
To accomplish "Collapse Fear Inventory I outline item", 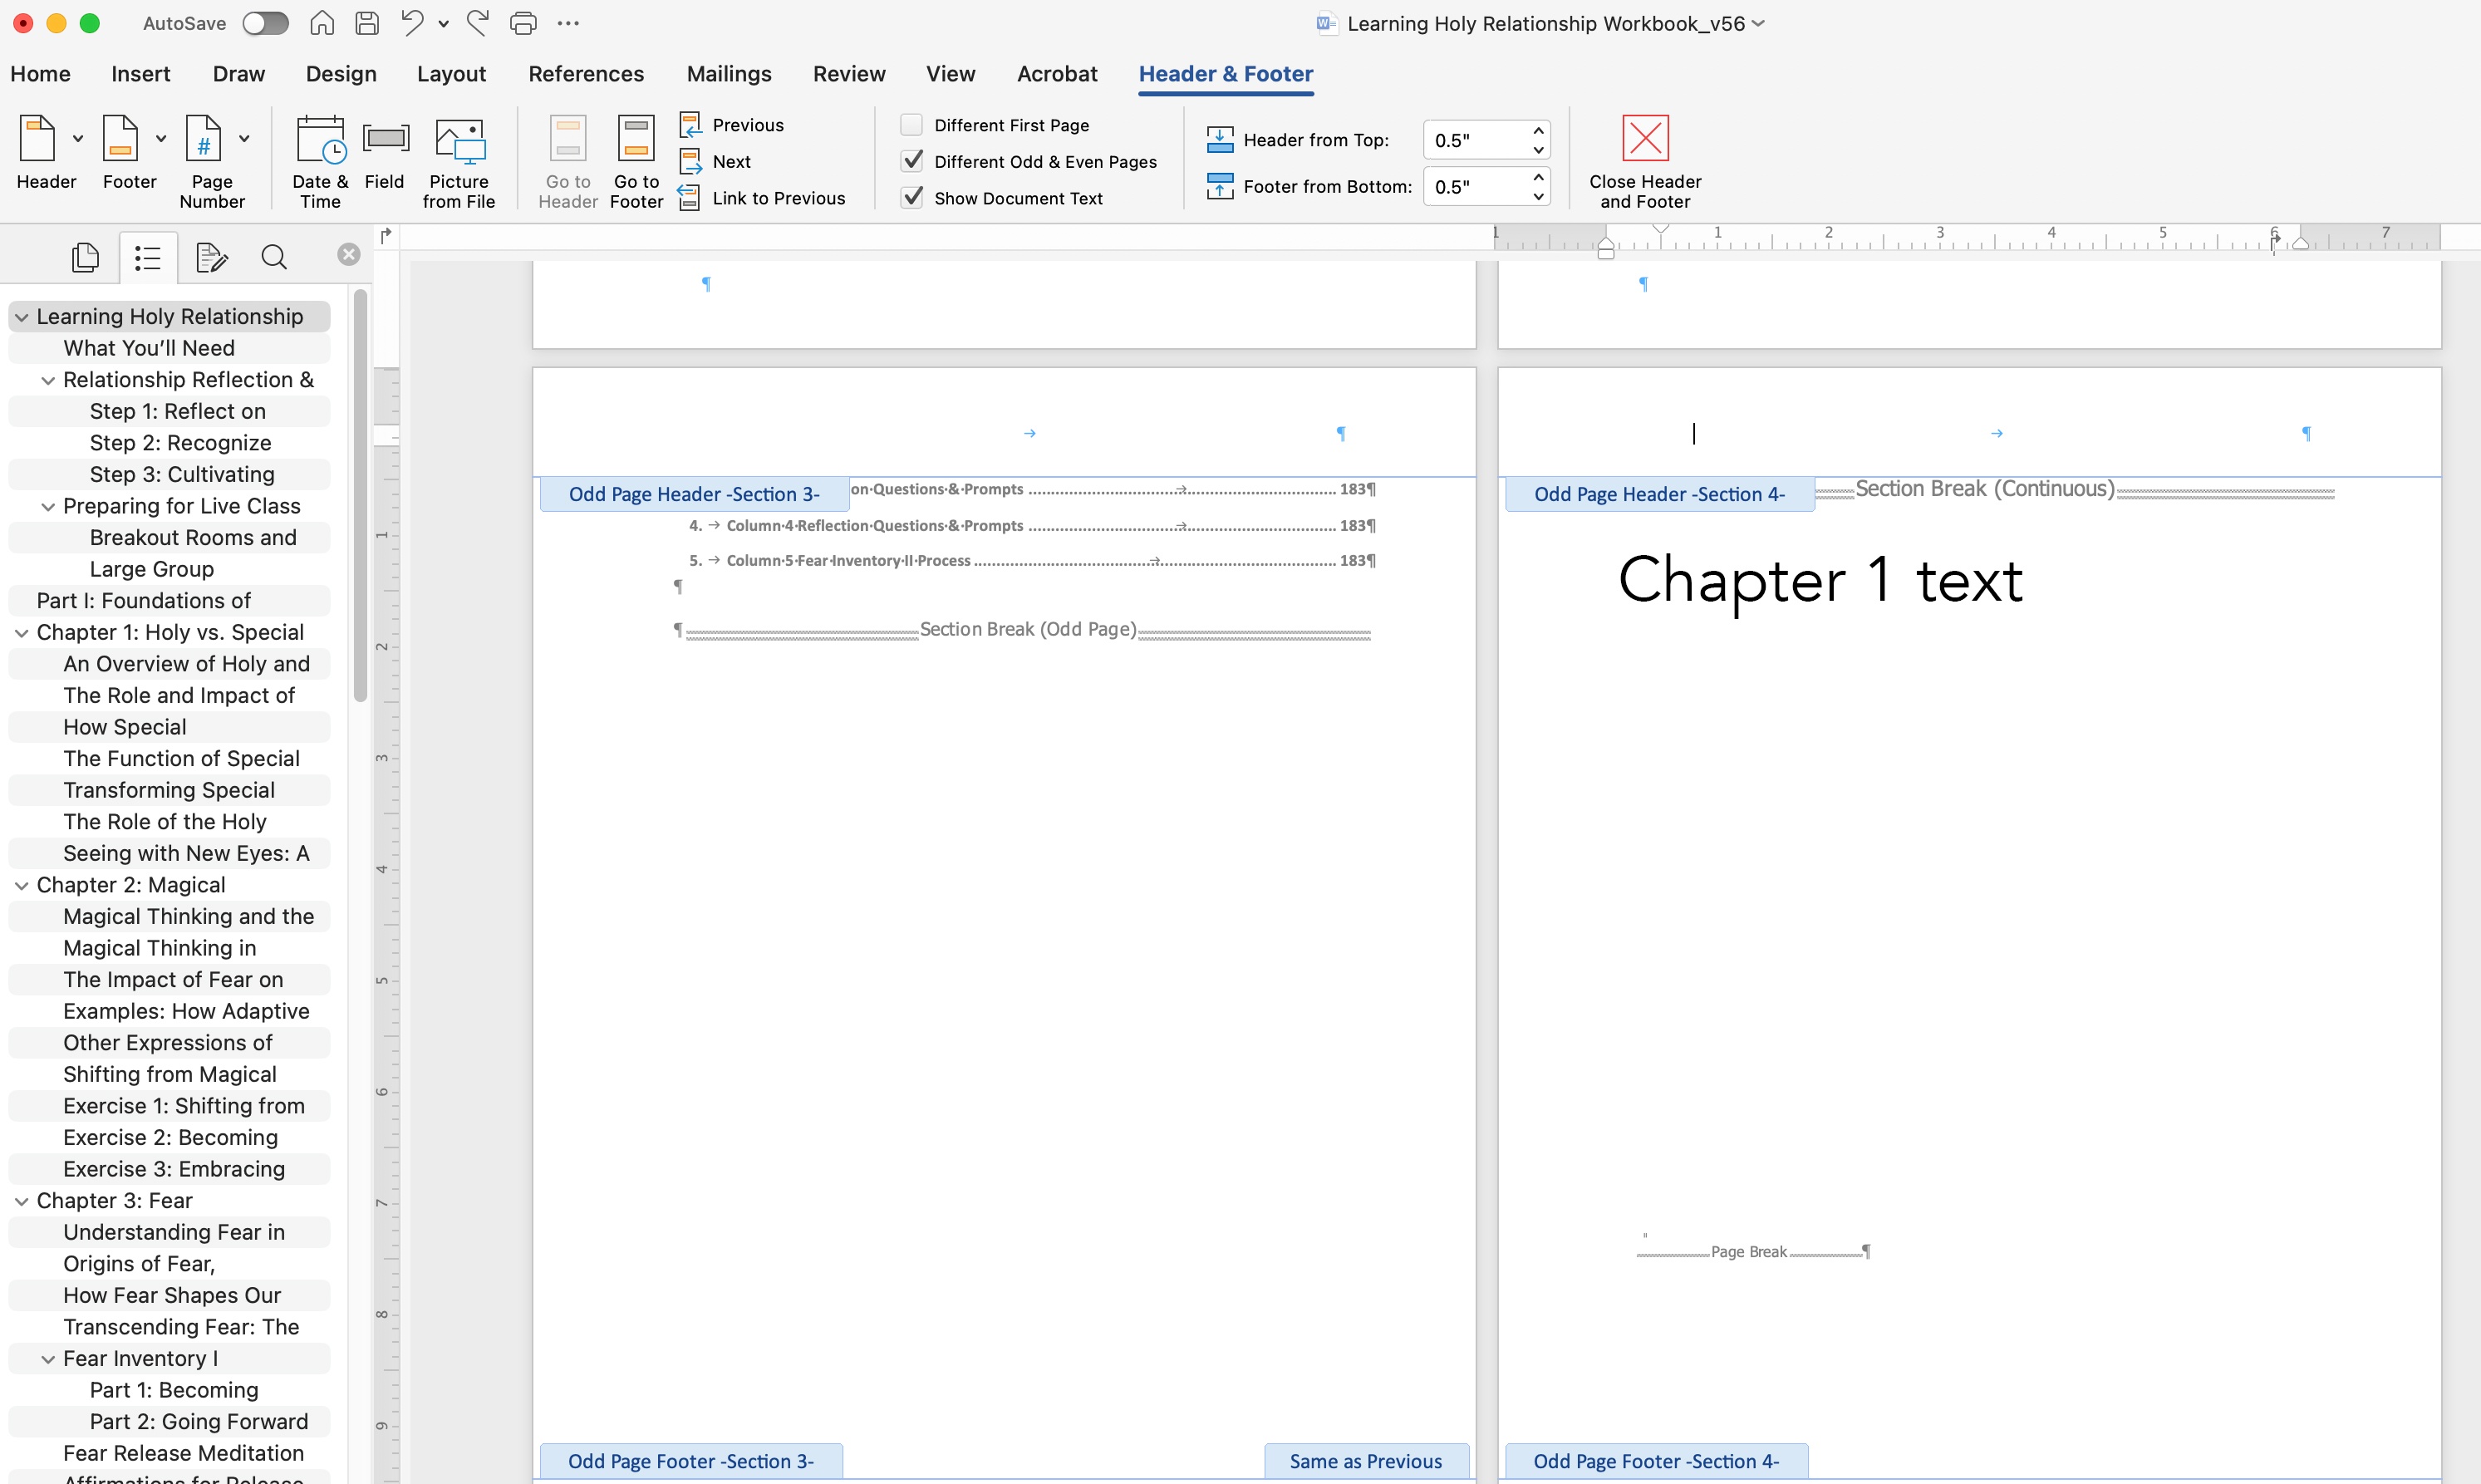I will point(47,1359).
